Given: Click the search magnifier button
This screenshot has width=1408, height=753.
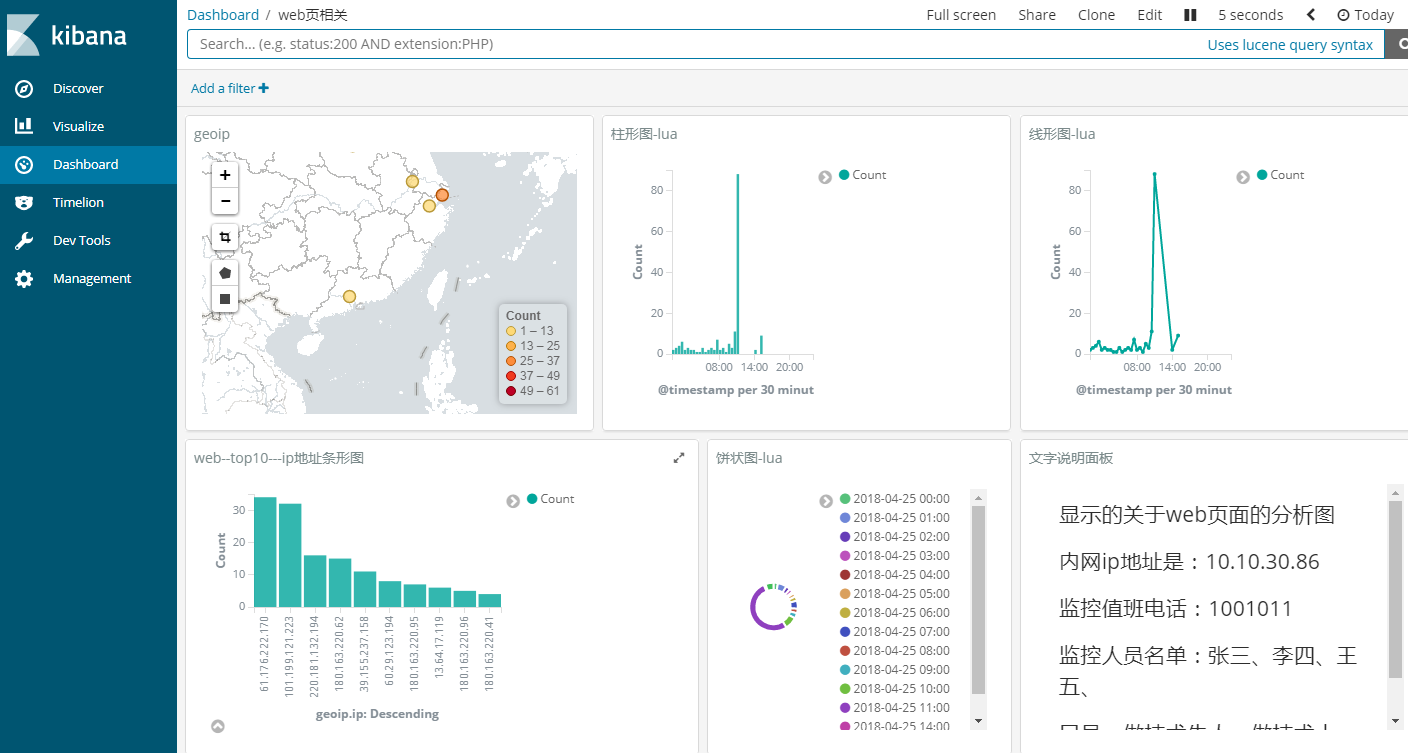Looking at the screenshot, I should click(1399, 44).
